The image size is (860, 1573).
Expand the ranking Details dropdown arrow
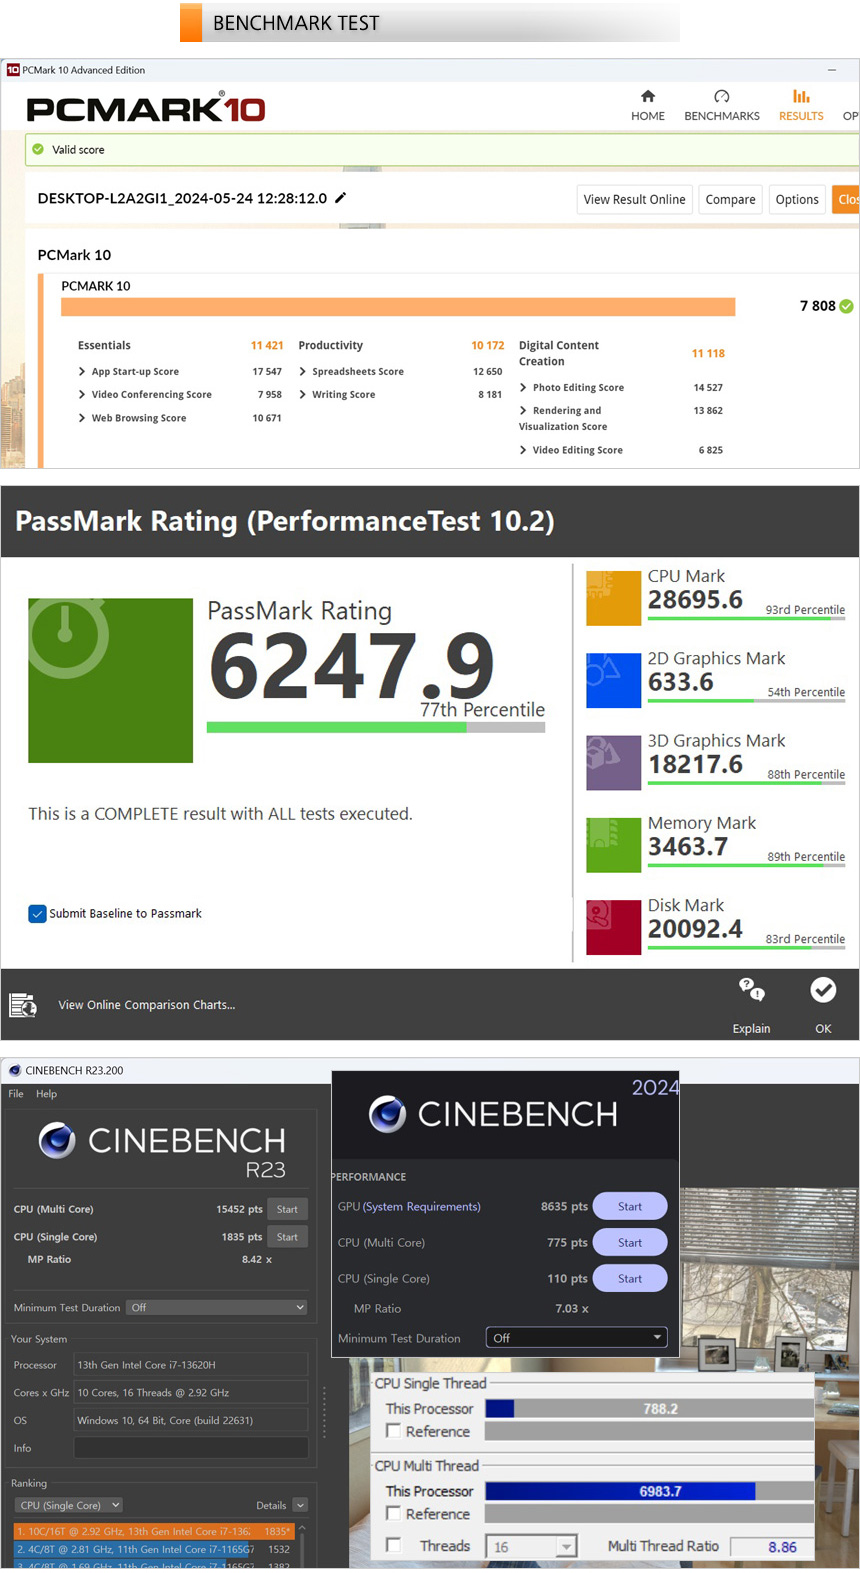tap(300, 1505)
